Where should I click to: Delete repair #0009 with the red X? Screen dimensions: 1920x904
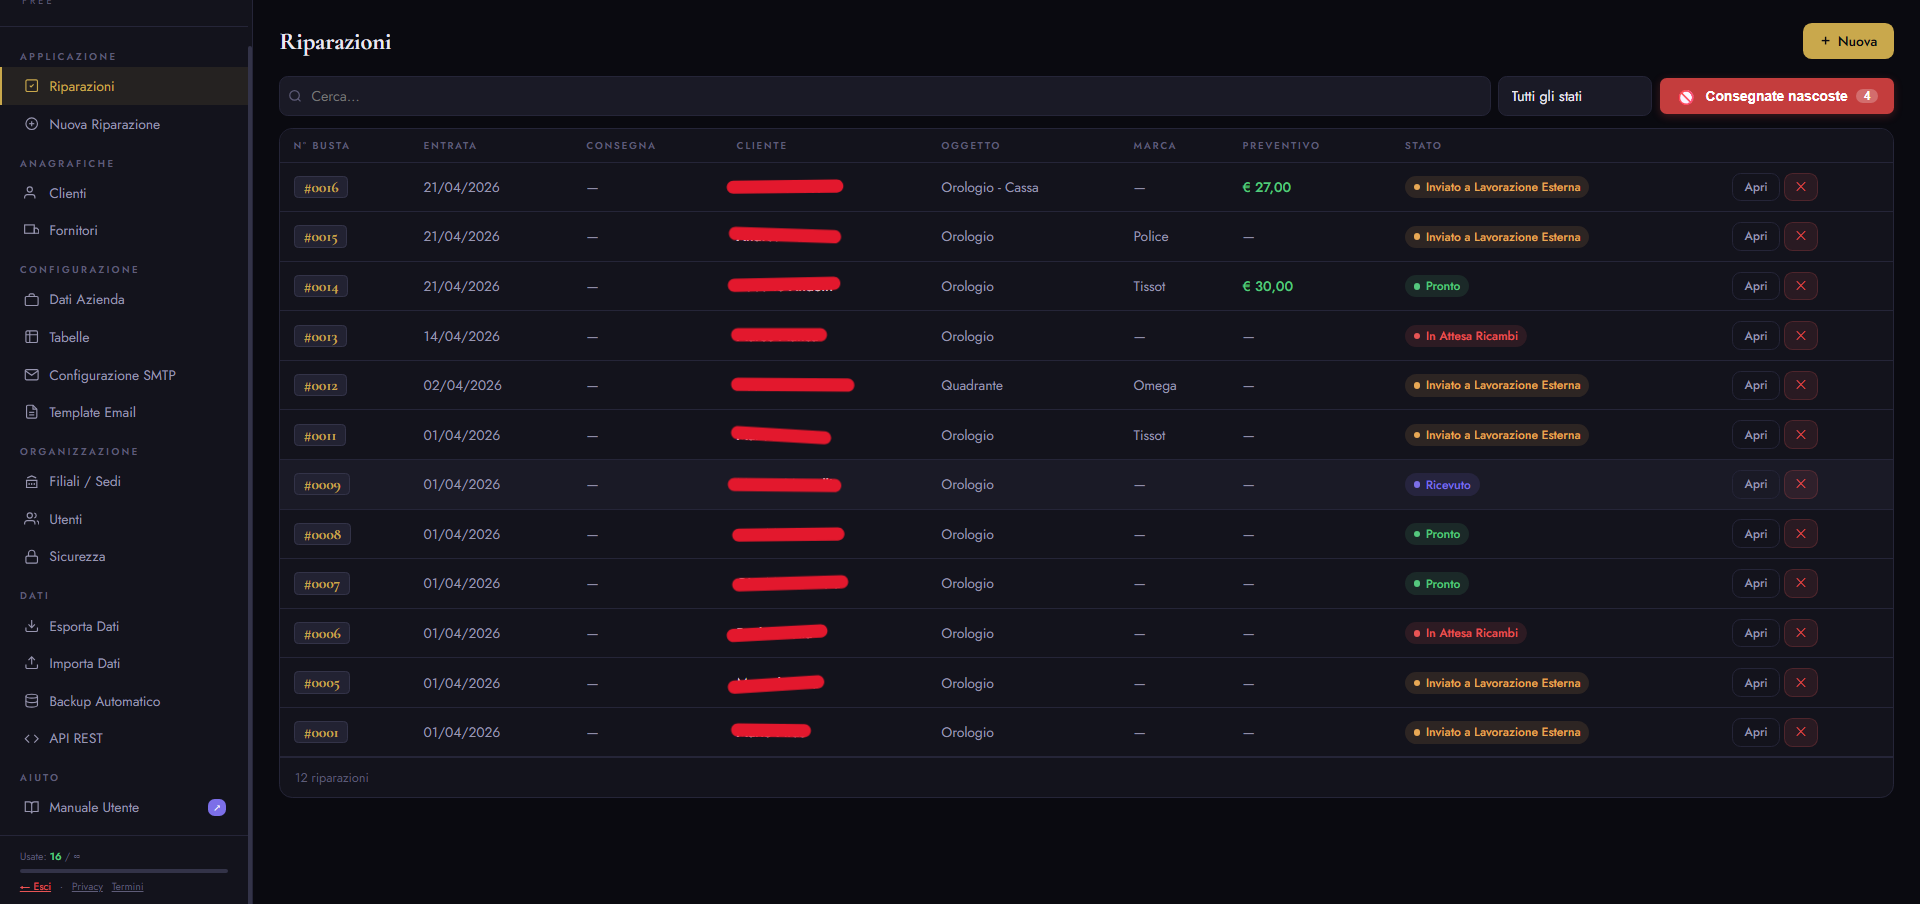(1801, 484)
